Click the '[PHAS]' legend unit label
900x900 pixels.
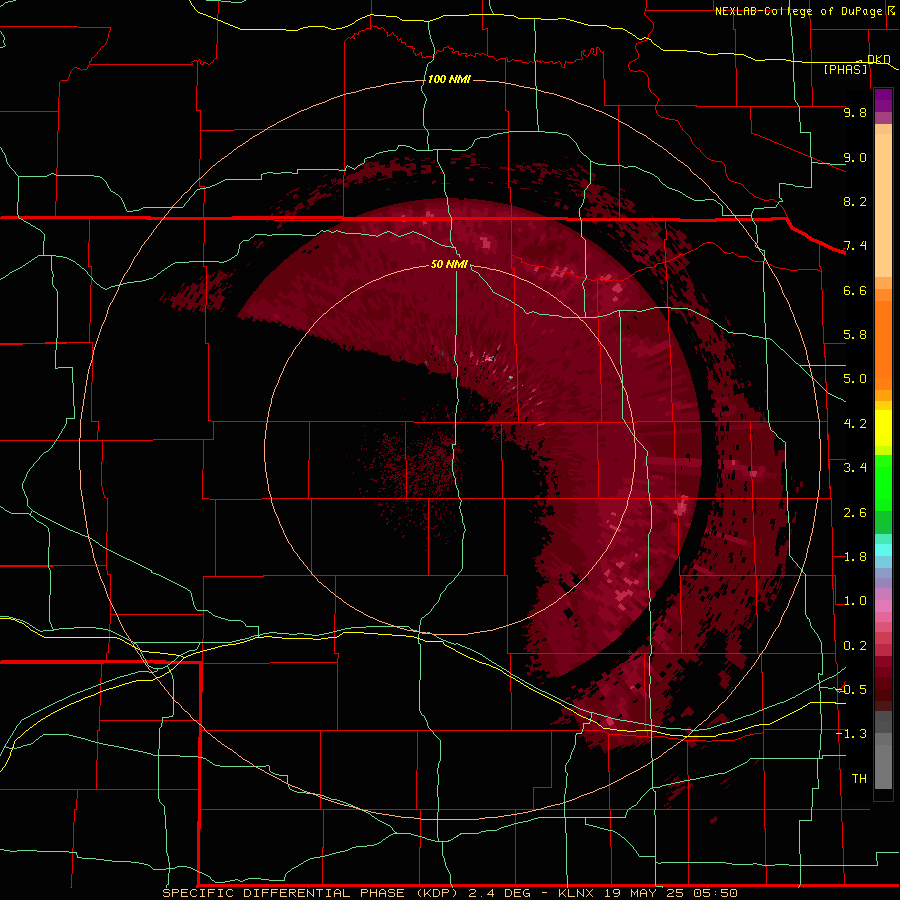[x=845, y=69]
